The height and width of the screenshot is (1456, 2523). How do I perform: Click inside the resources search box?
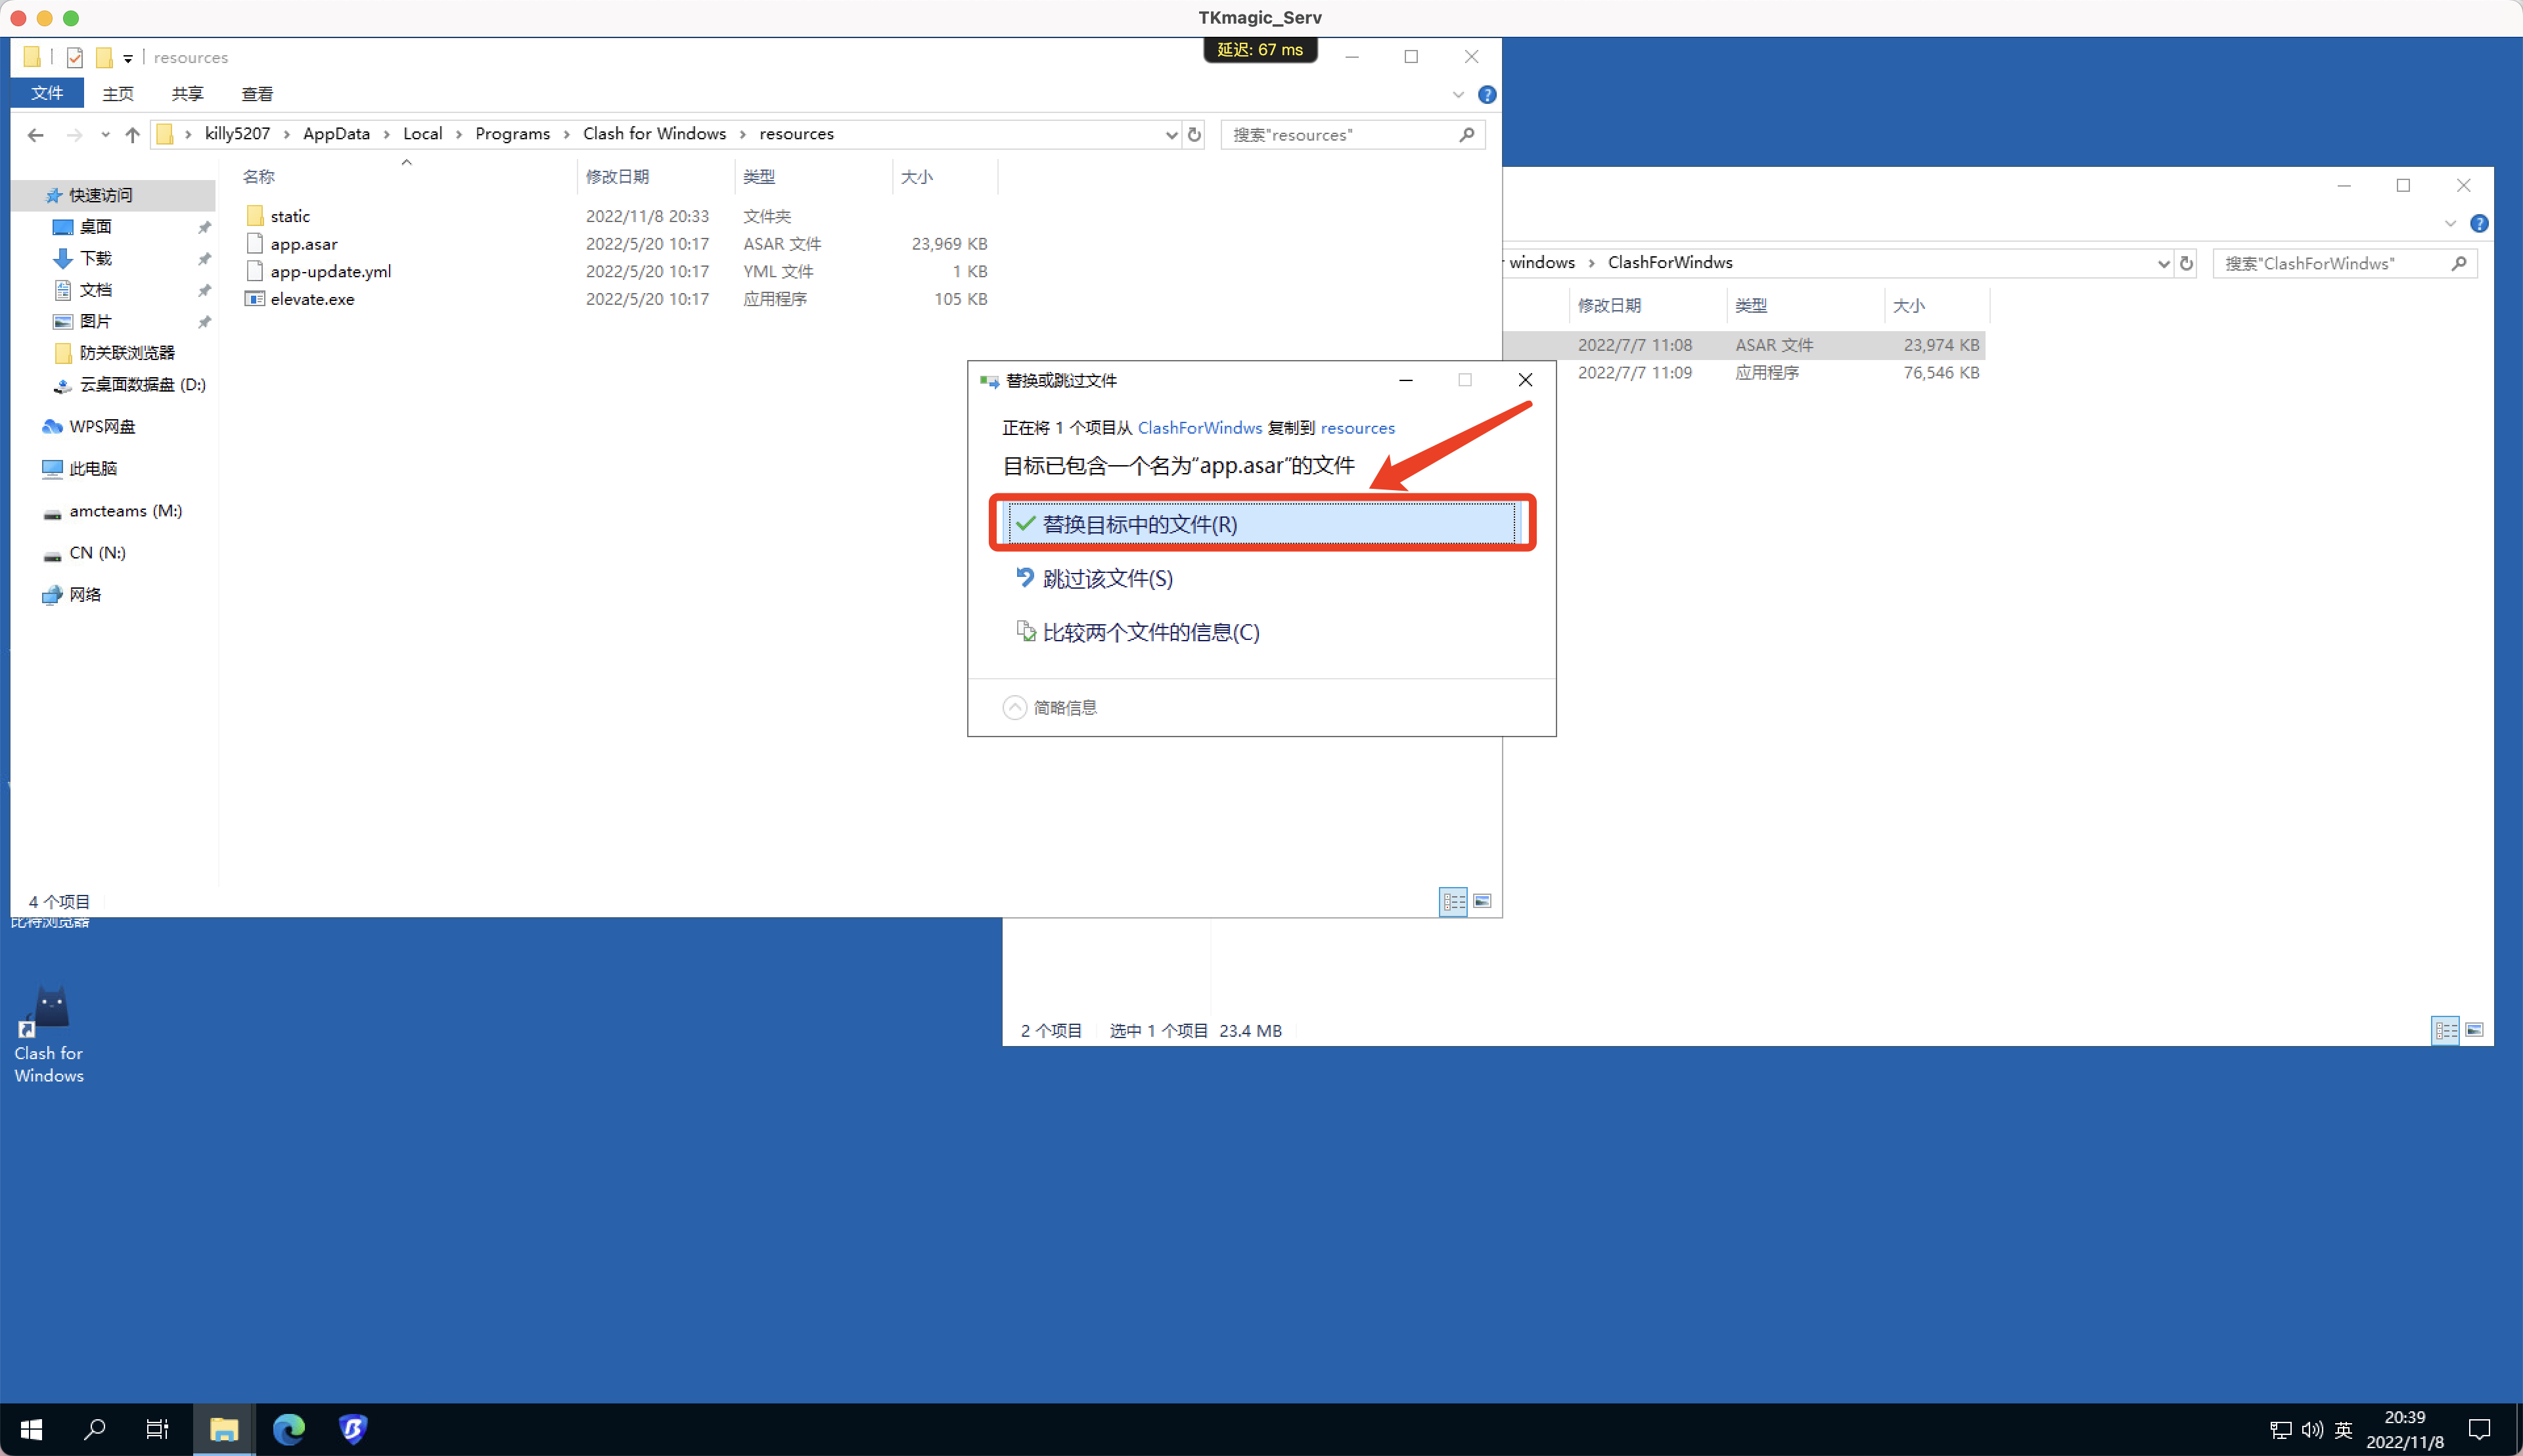point(1340,134)
